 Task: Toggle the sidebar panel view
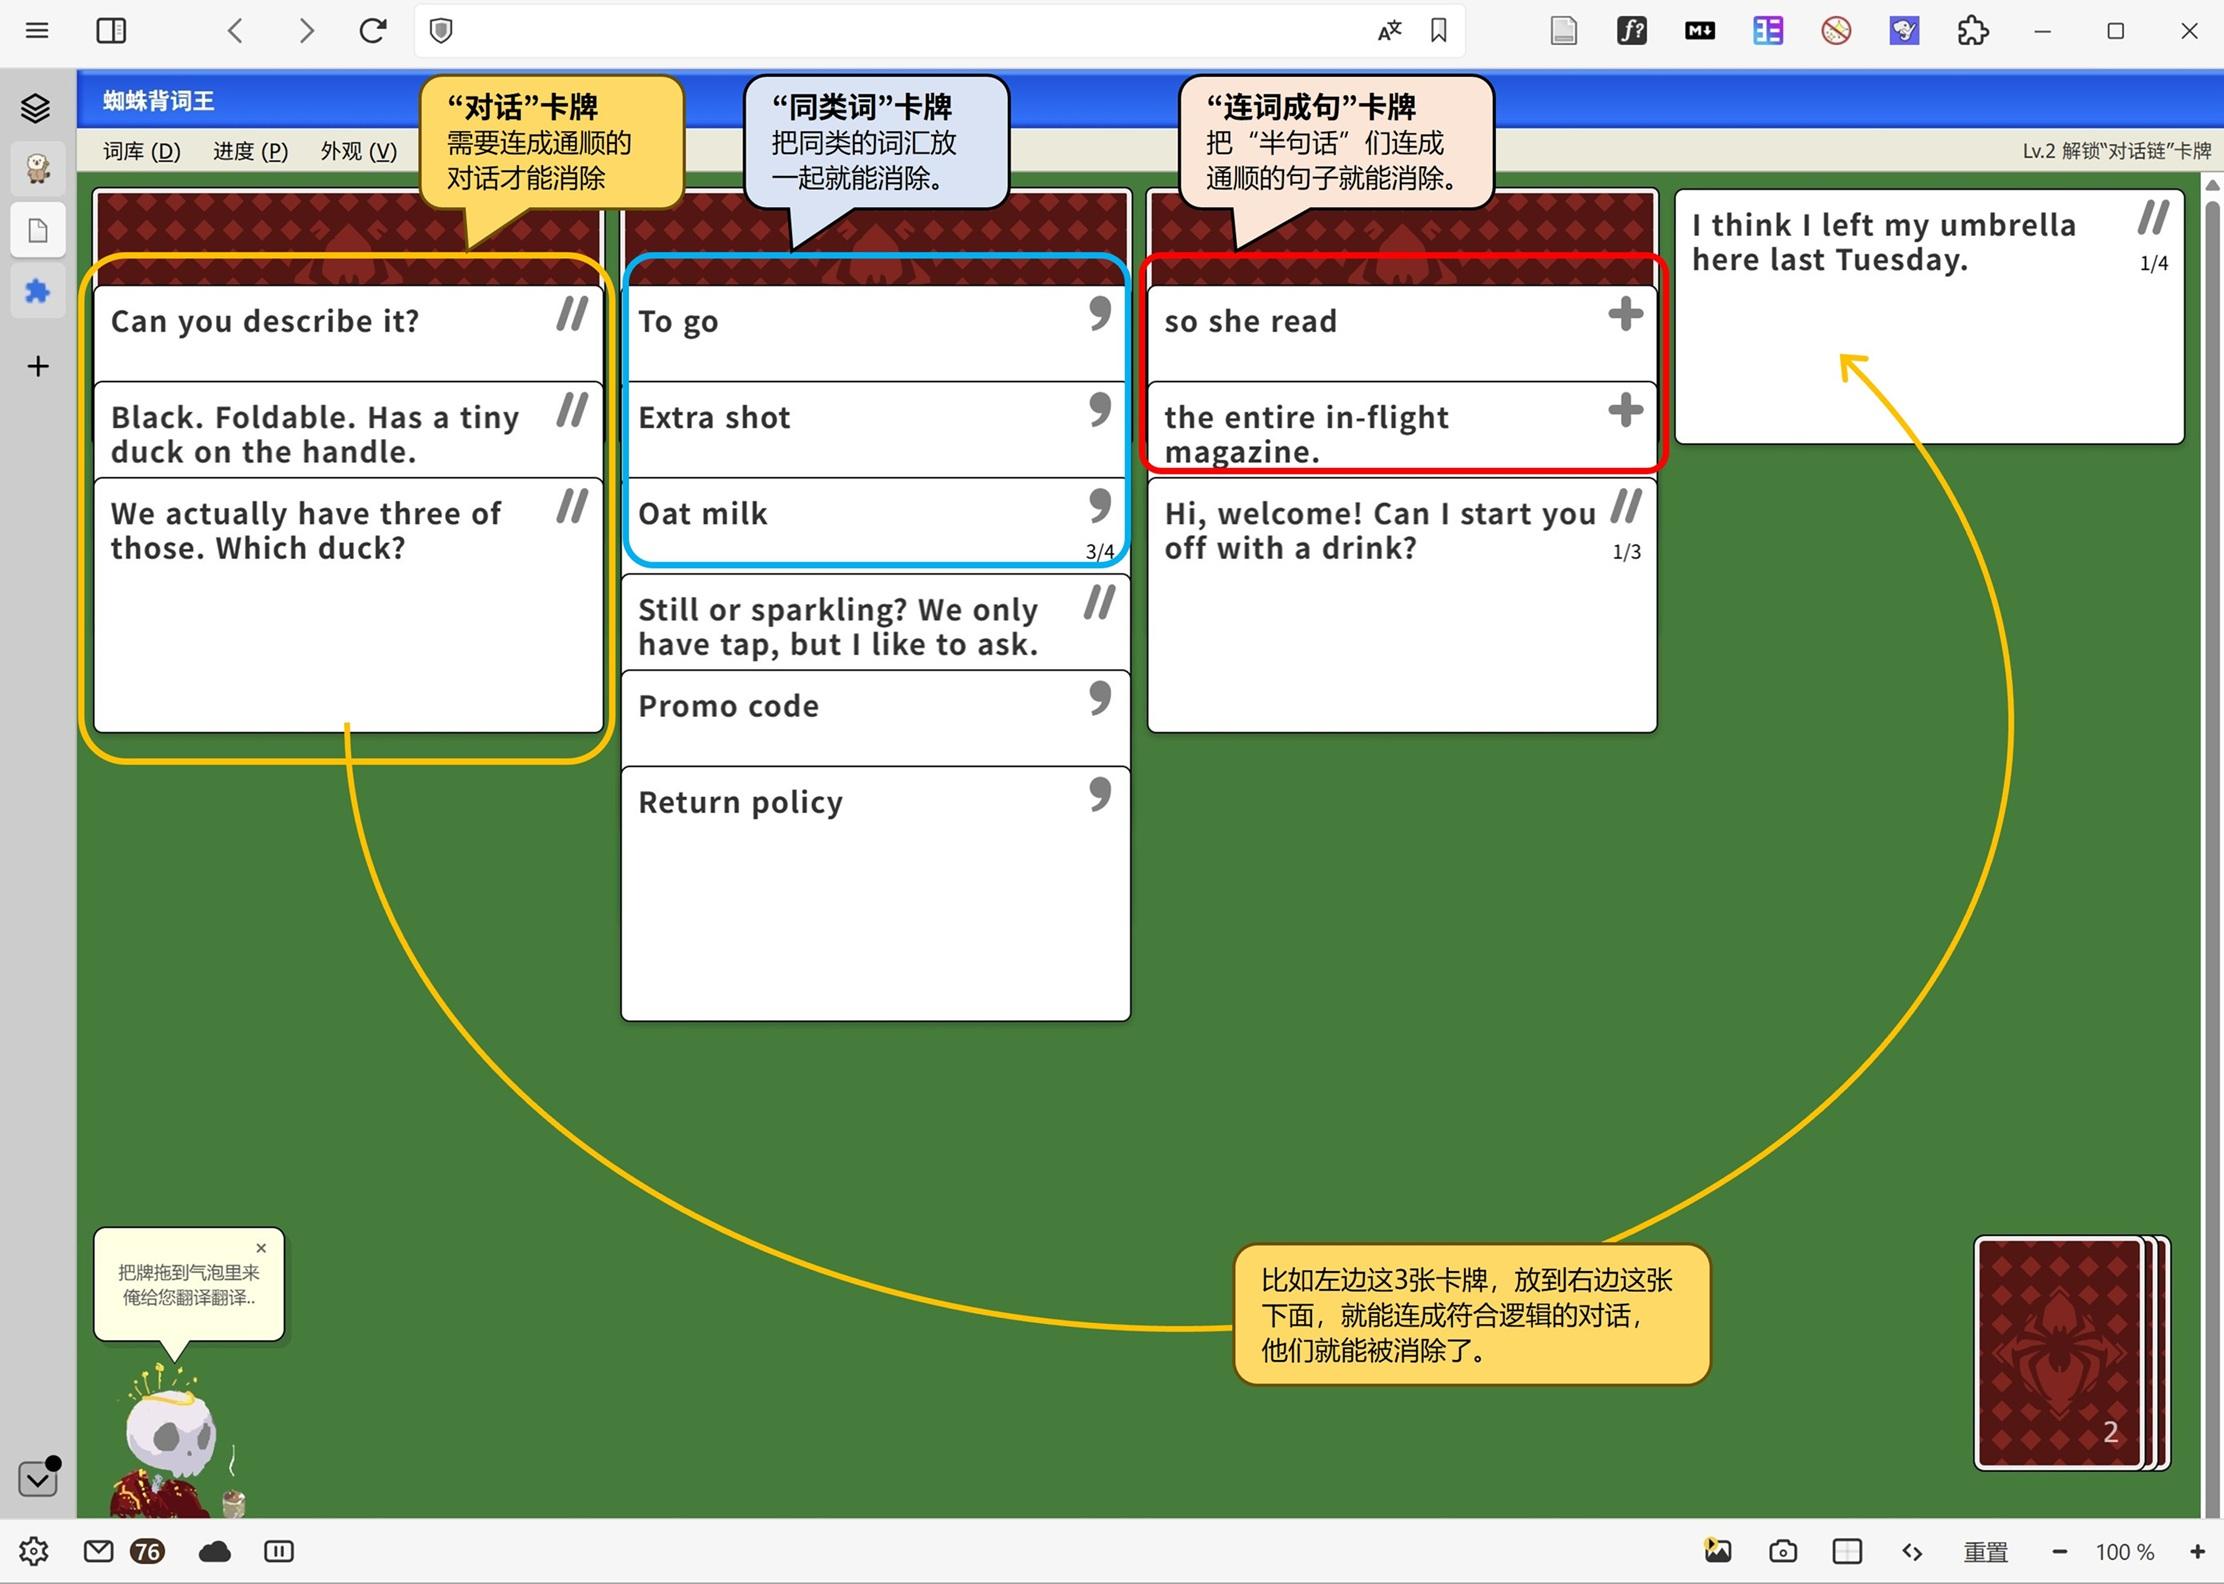111,31
